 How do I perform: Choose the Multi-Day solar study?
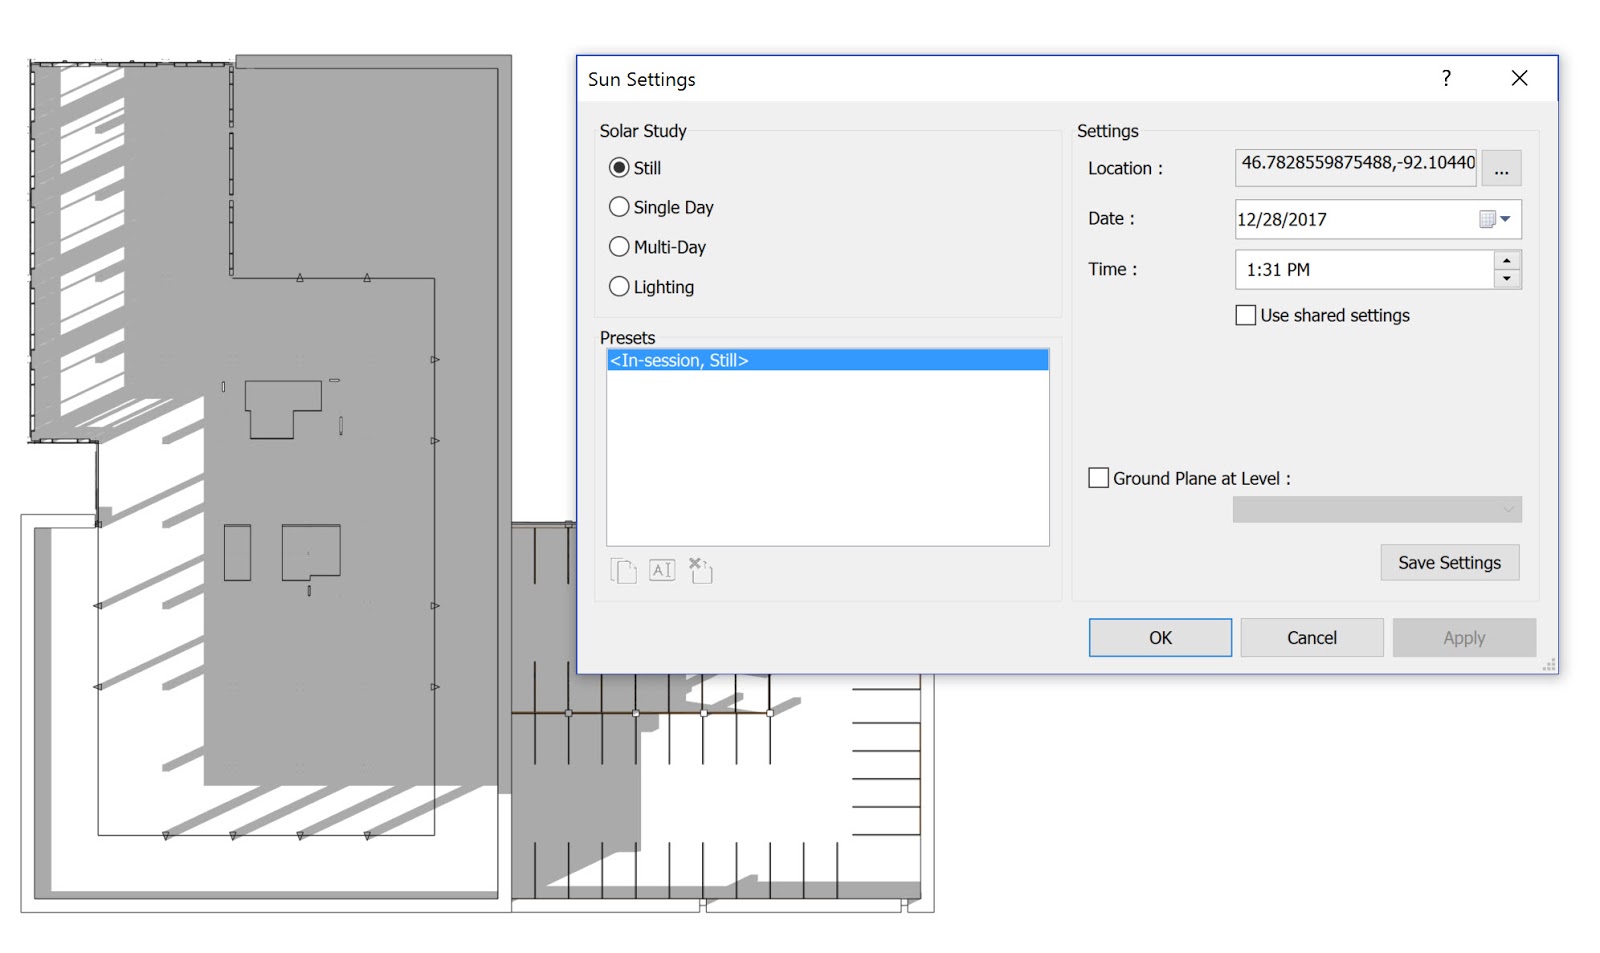[619, 246]
